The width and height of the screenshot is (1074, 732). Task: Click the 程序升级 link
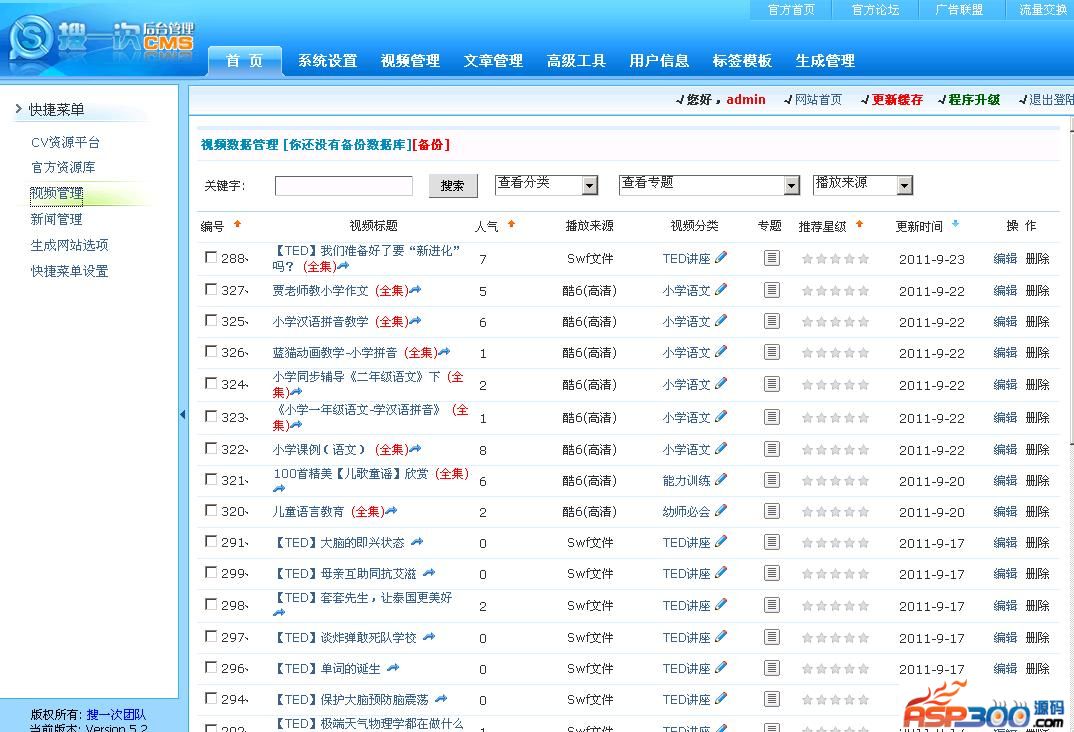tap(974, 100)
